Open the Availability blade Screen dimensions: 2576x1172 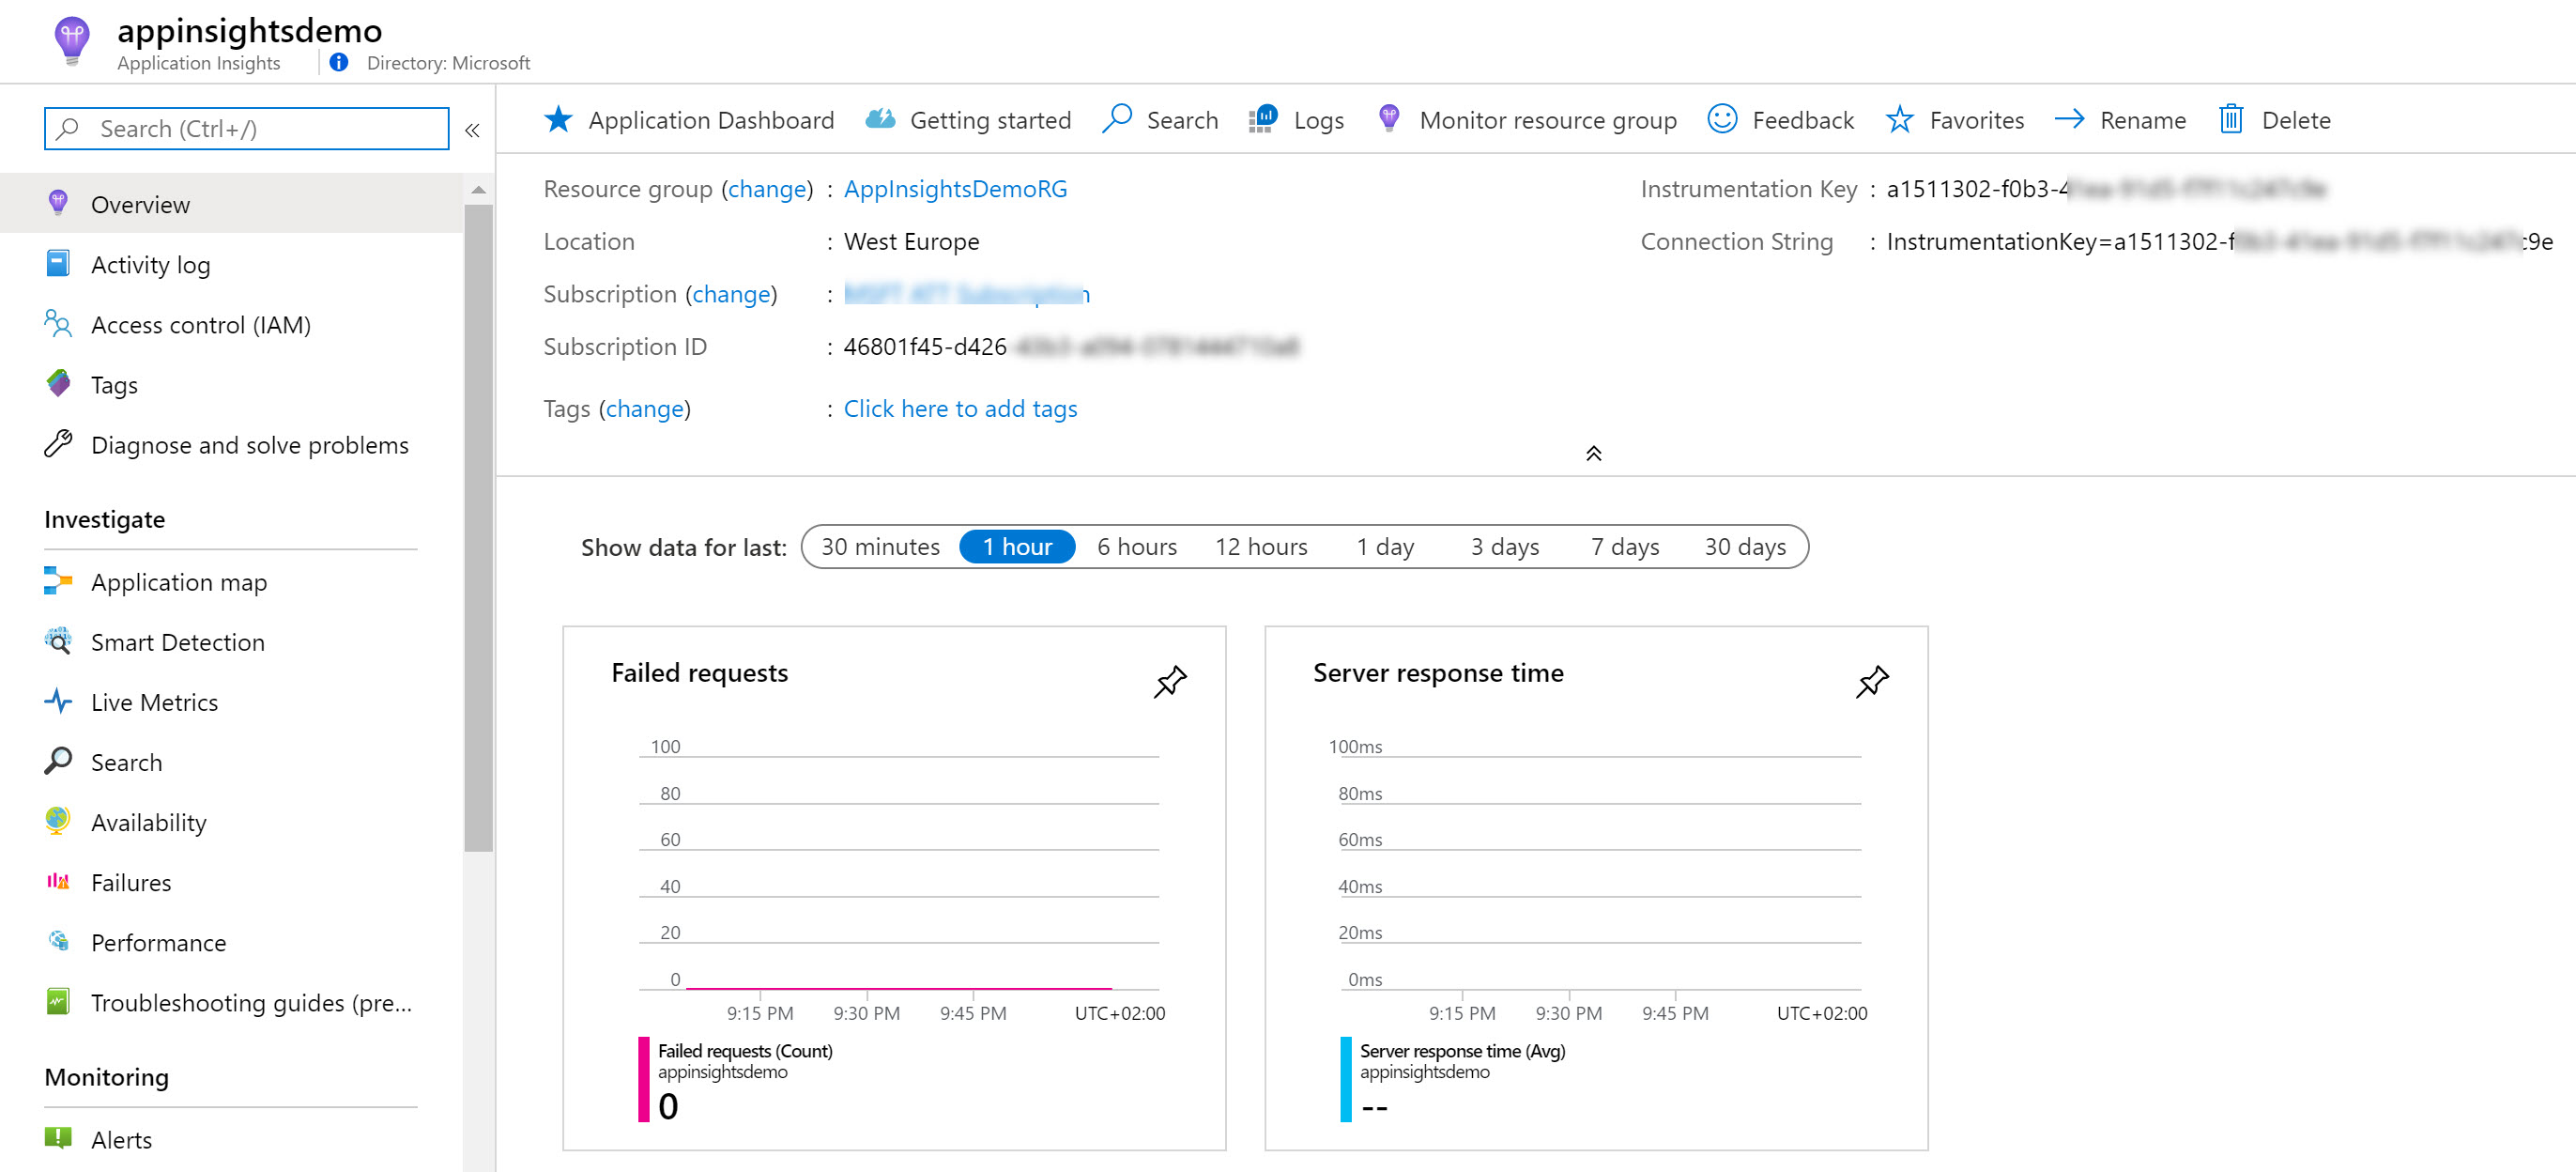(x=147, y=822)
